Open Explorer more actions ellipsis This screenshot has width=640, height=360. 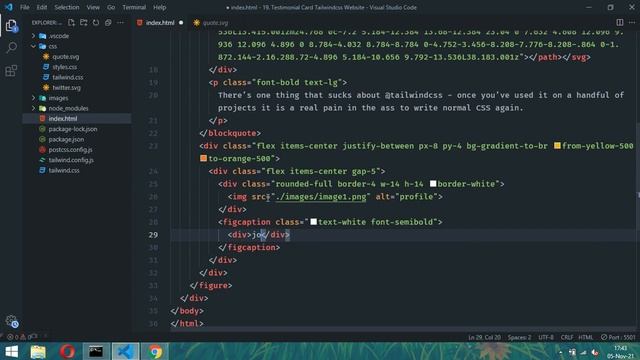(120, 22)
